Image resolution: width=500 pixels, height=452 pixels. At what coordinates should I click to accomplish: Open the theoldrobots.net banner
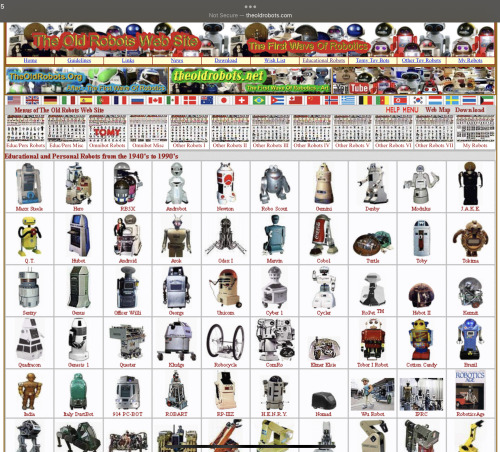click(x=250, y=80)
